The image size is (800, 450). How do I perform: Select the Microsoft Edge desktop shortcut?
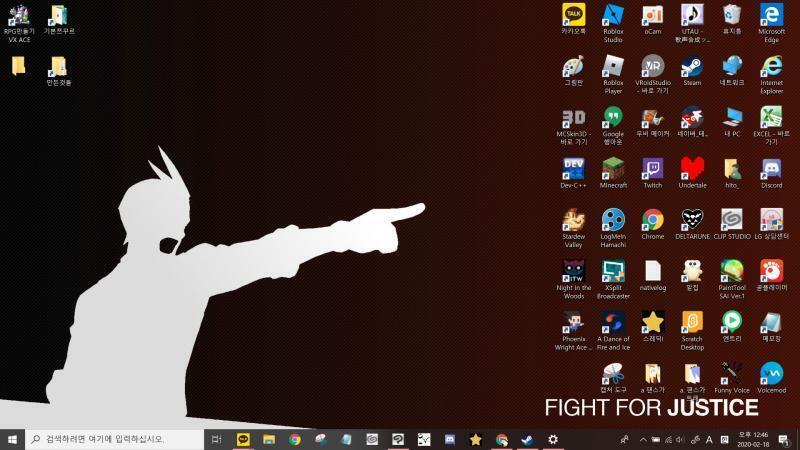tap(771, 23)
